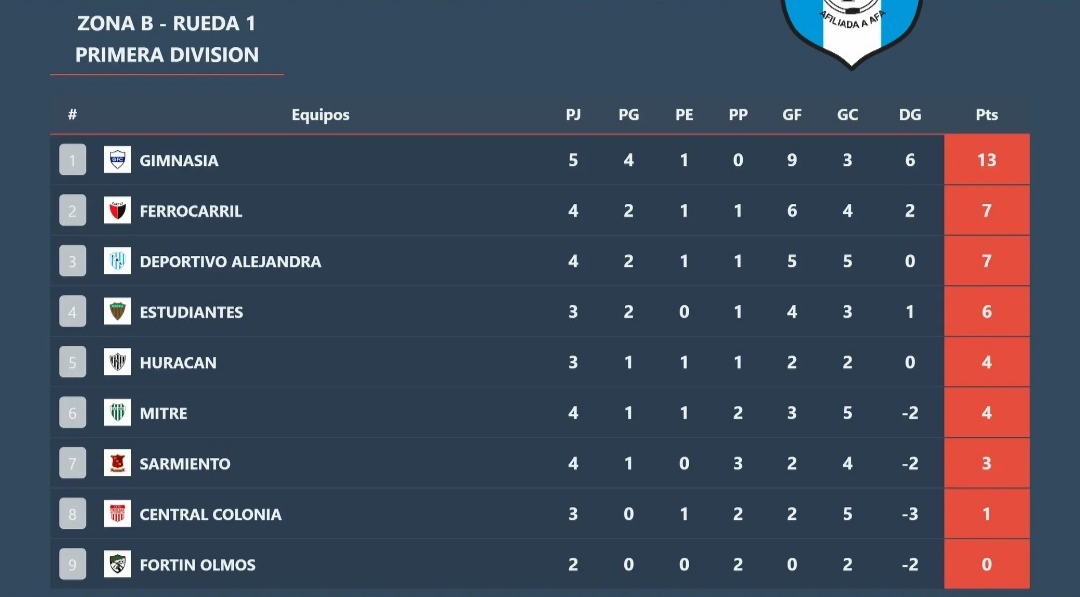Click Gimnasia's red 13 points cell
1080x597 pixels.
(x=986, y=160)
